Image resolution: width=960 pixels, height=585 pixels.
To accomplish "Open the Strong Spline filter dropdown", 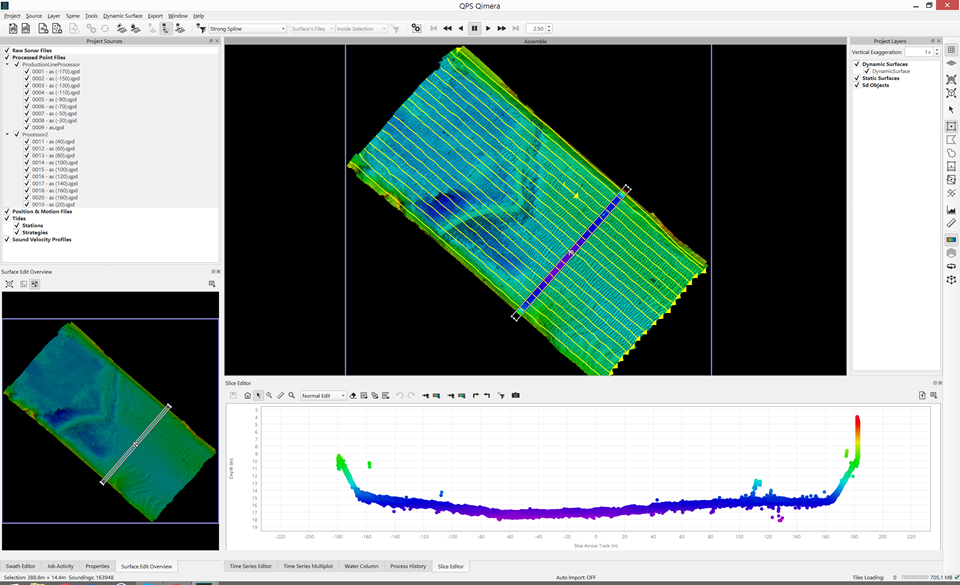I will tap(247, 29).
